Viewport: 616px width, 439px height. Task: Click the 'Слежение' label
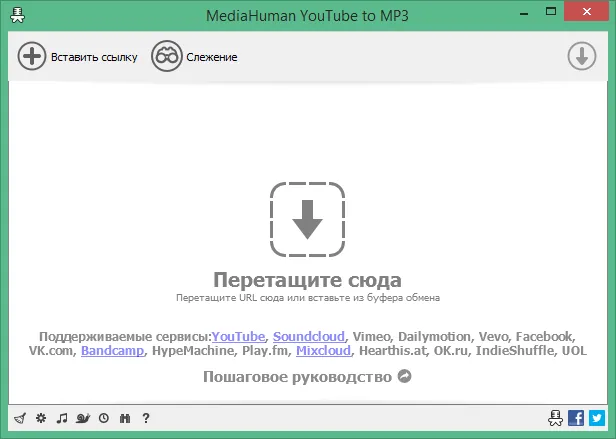[x=212, y=57]
